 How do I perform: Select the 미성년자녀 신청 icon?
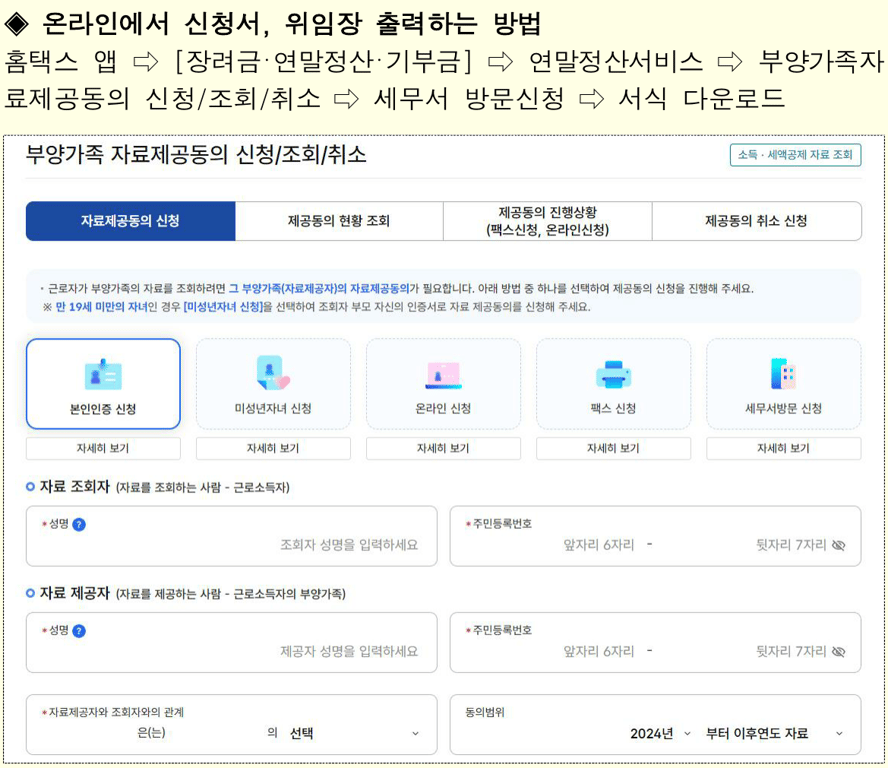coord(273,373)
